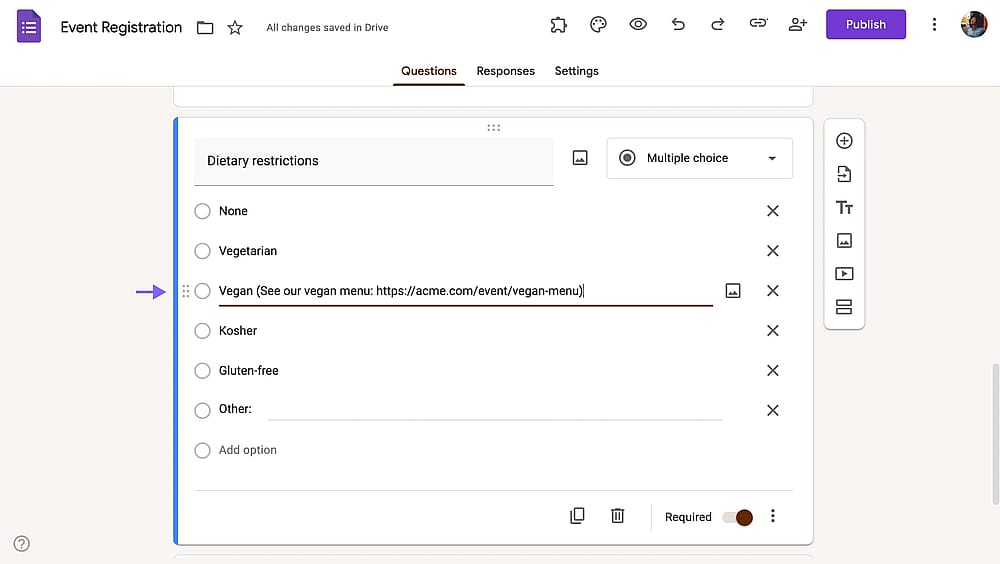Remove the Other option
This screenshot has width=1000, height=564.
pos(772,410)
